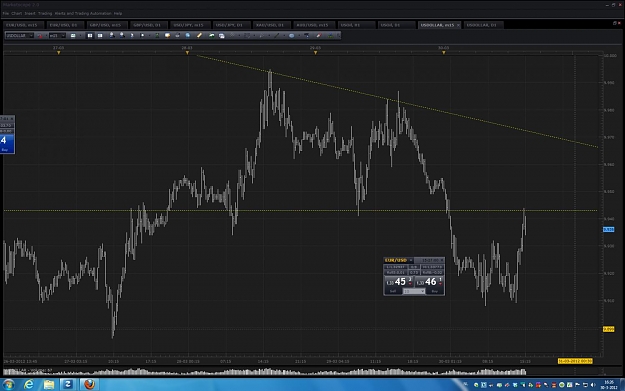Switch to the GBP/USD m15 chart tab
625x391 pixels.
106,25
